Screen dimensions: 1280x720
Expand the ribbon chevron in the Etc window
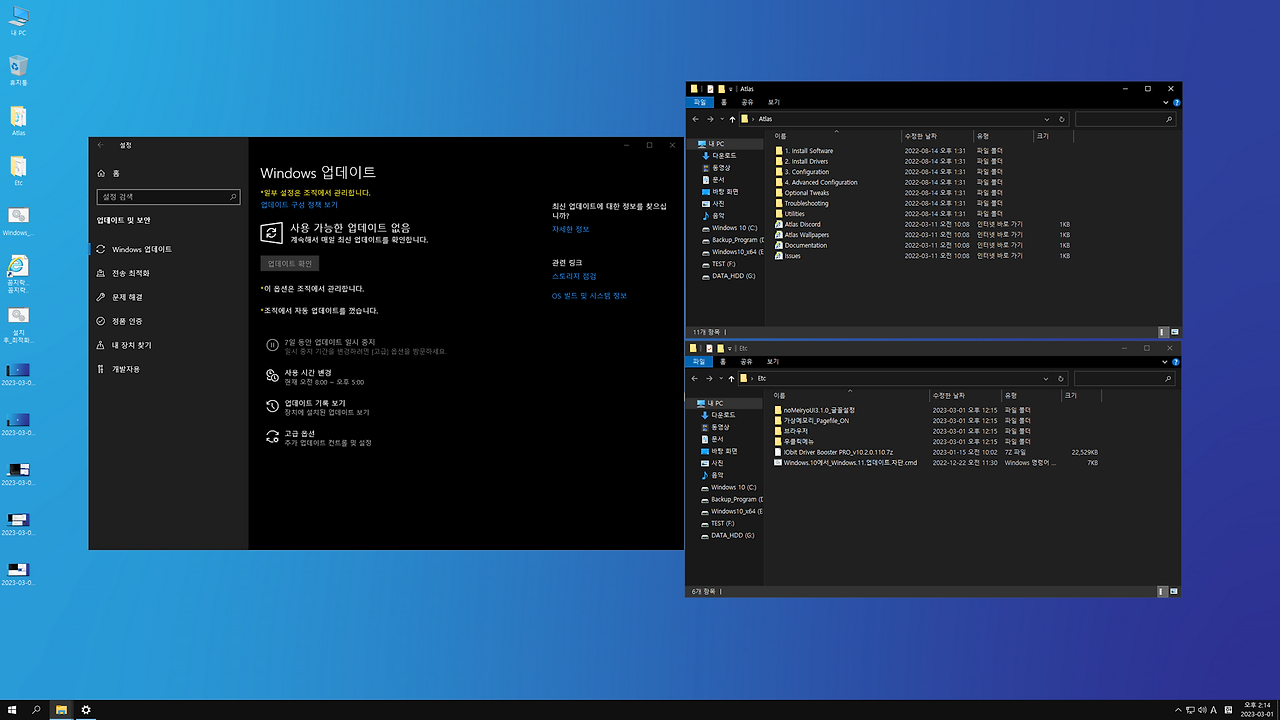pos(1164,360)
